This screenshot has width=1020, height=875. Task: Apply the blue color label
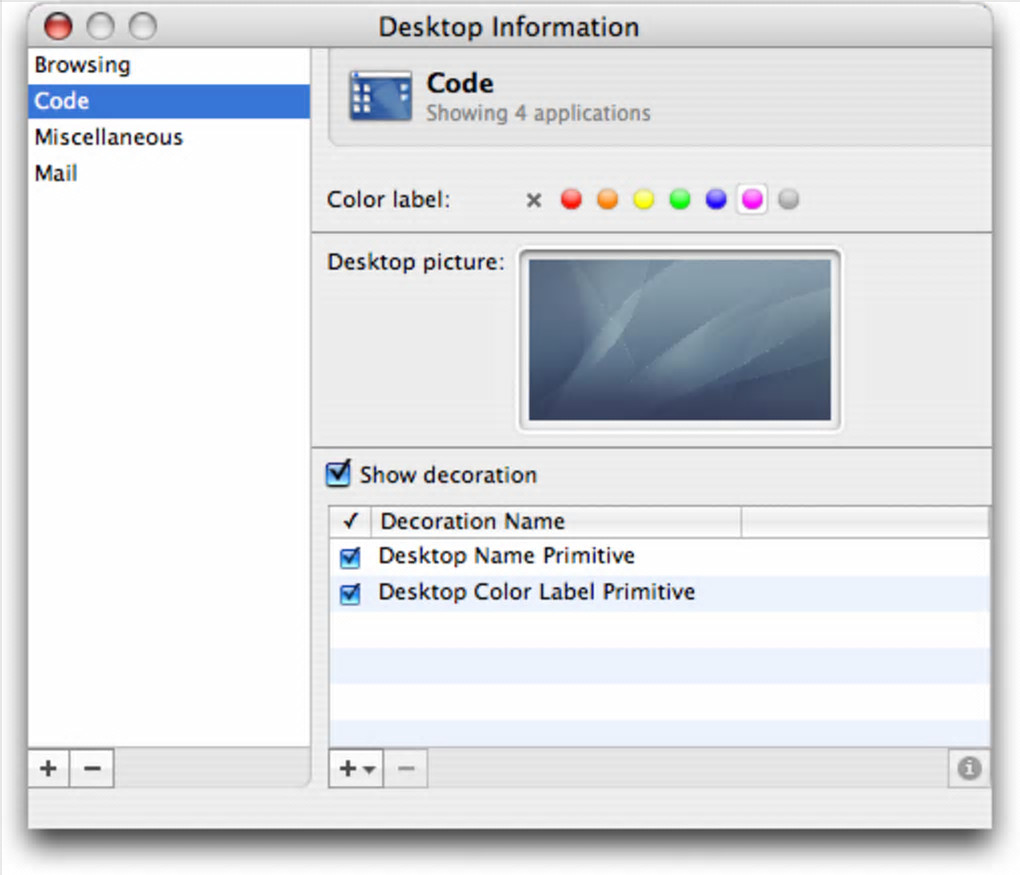tap(716, 200)
